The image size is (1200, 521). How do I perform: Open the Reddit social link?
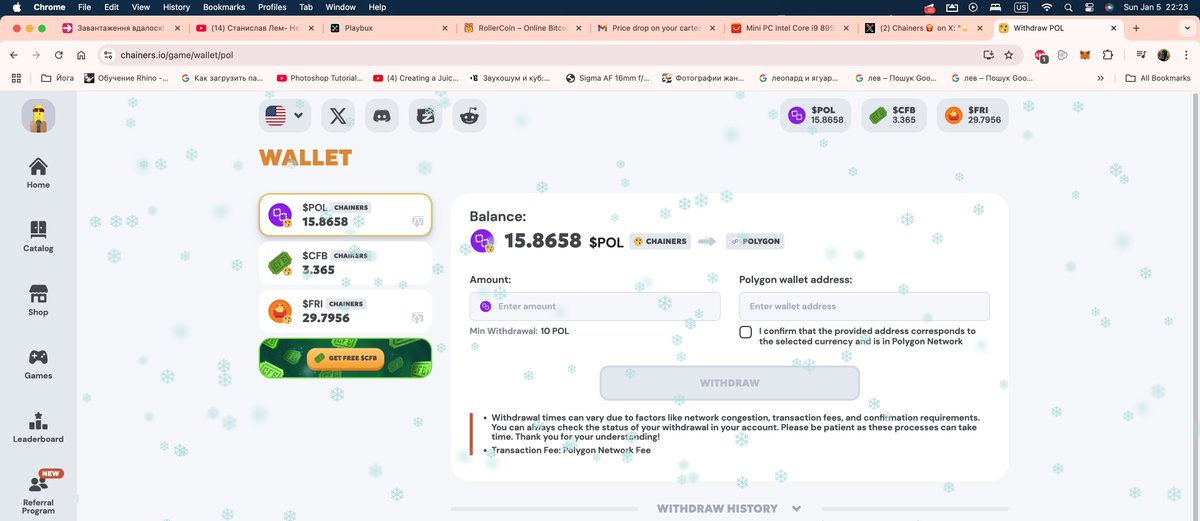(x=469, y=116)
